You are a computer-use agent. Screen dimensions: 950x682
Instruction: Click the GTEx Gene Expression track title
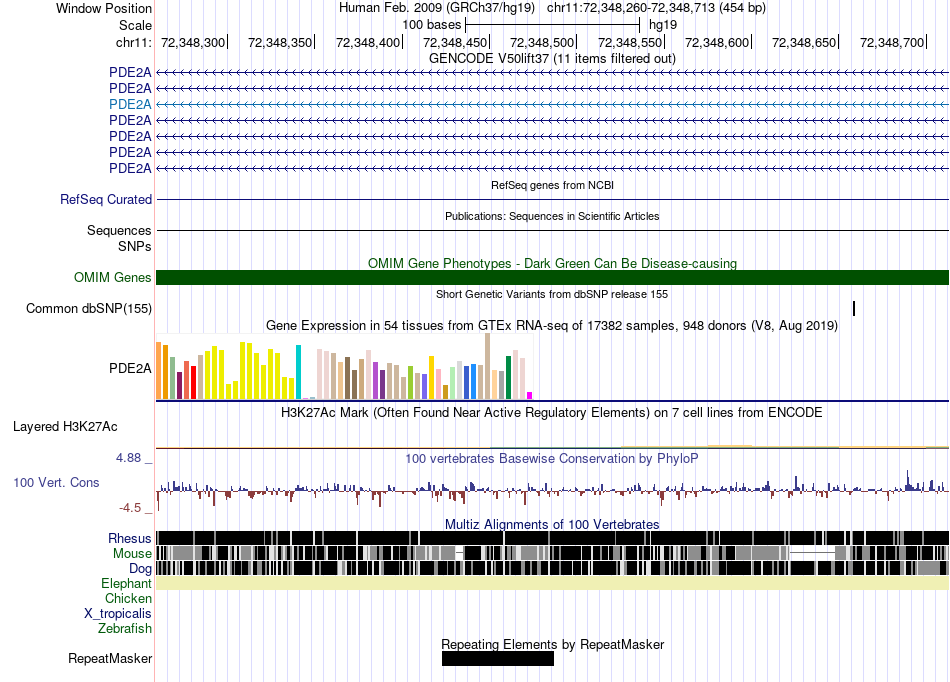(552, 325)
